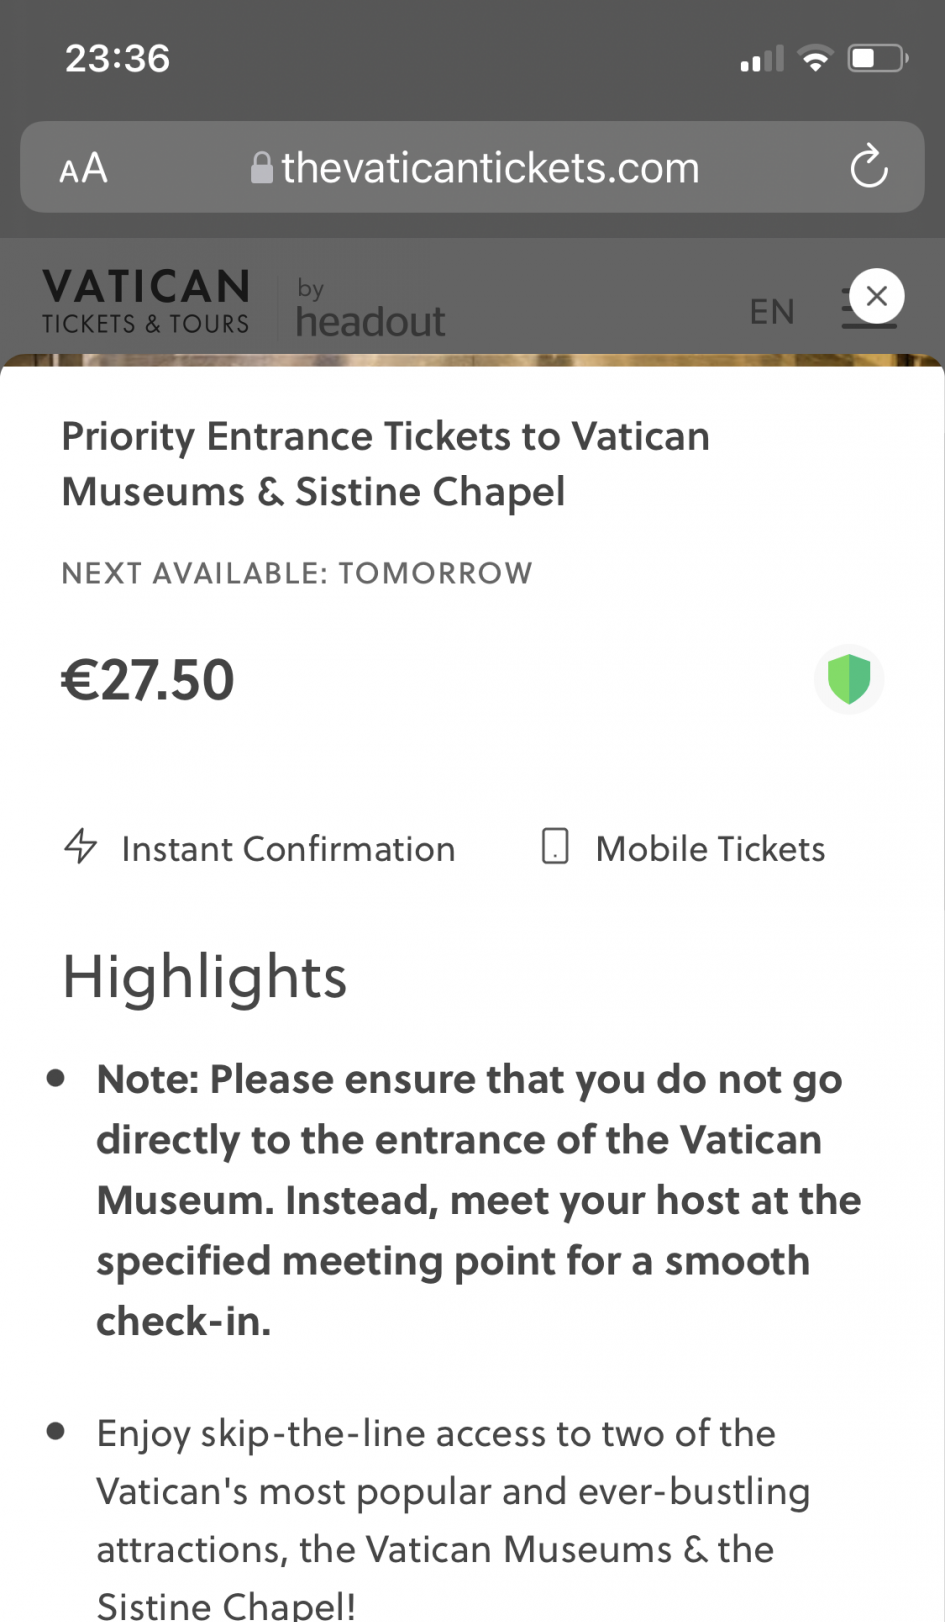
Task: Tap the Wi-Fi status icon
Action: tap(816, 59)
